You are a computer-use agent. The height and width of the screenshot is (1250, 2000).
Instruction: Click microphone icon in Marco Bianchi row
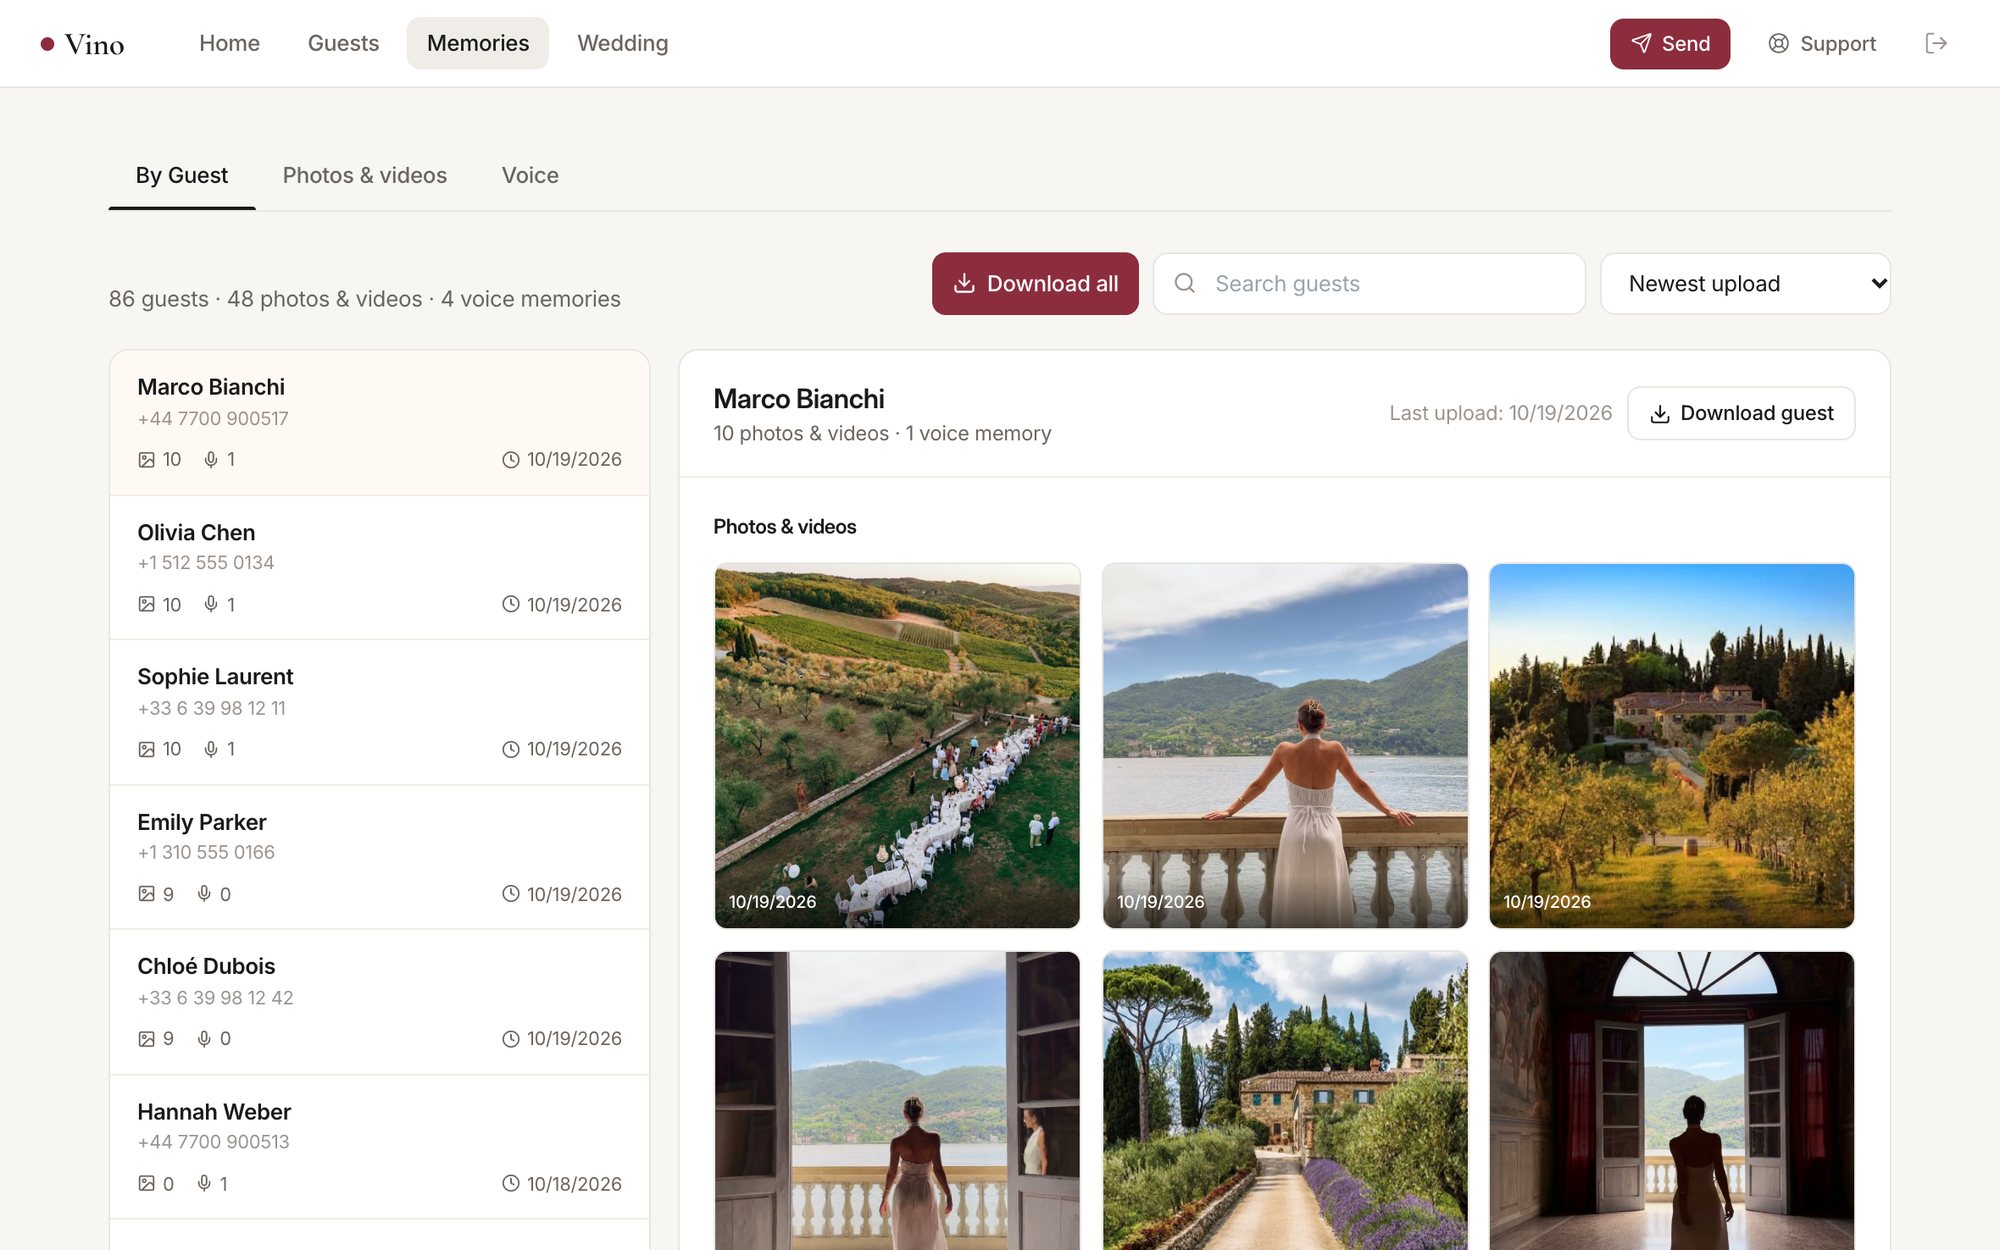(x=211, y=459)
